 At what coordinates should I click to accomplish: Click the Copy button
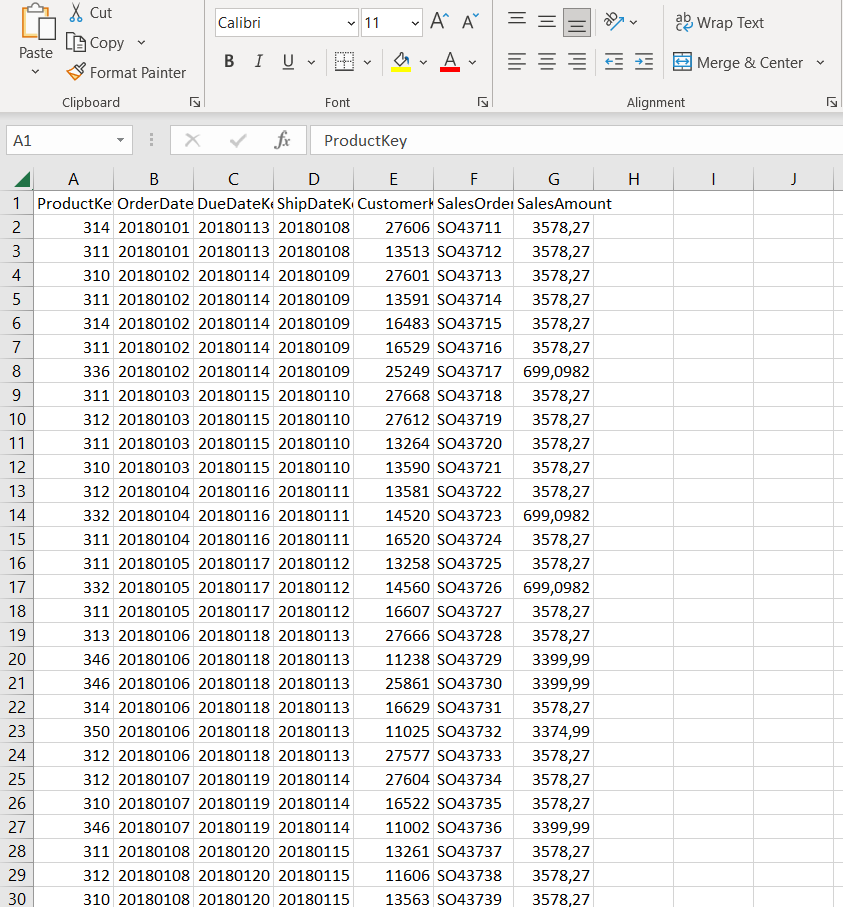(x=96, y=43)
